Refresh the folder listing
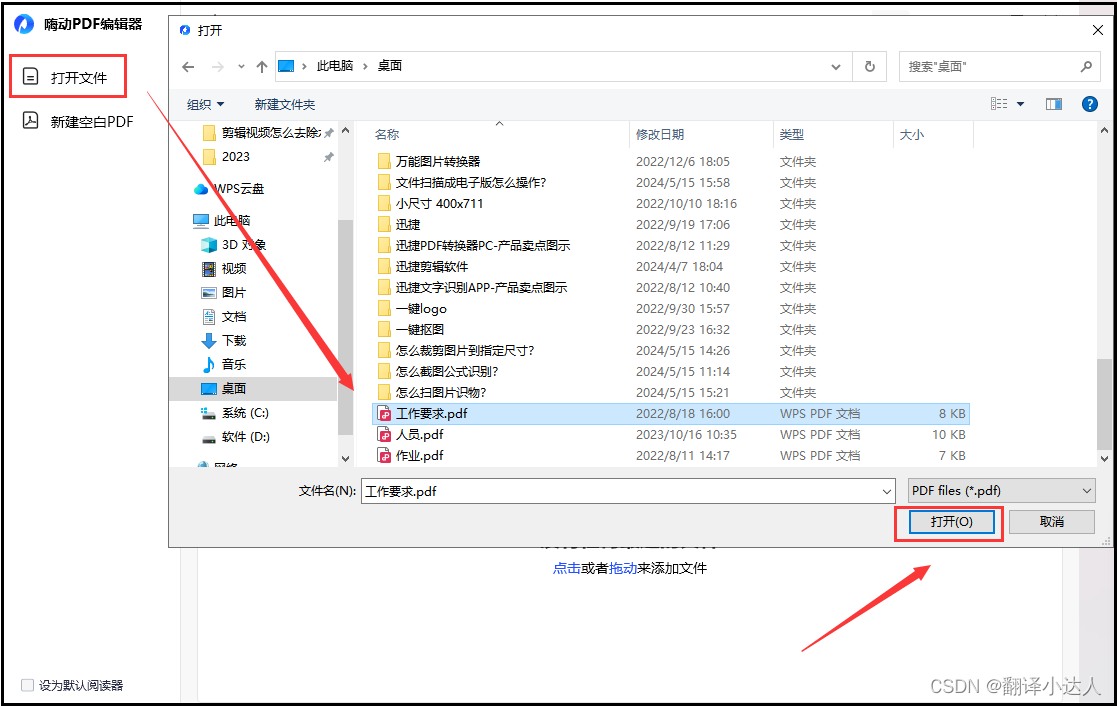1117x706 pixels. coord(870,66)
